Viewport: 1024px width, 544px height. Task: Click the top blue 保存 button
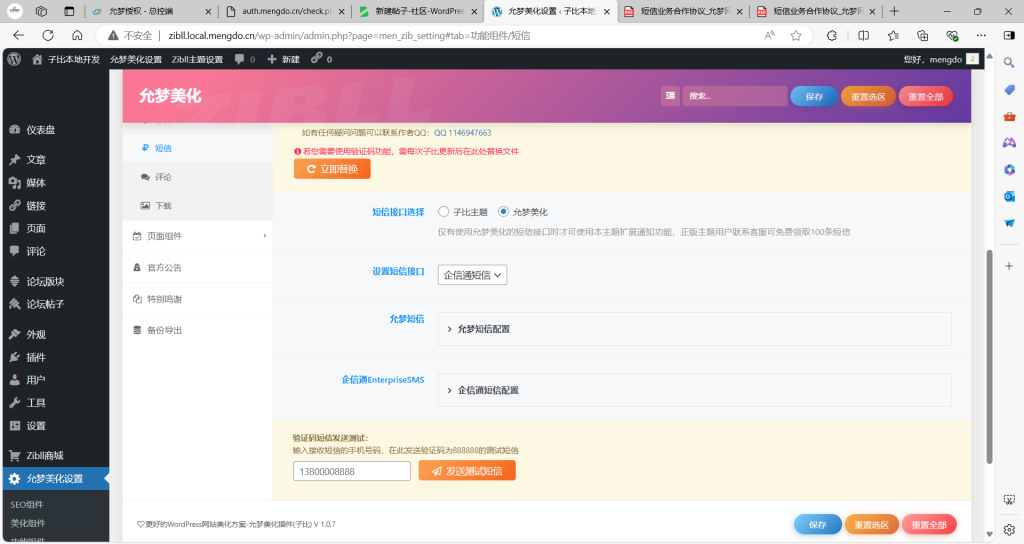(x=814, y=96)
